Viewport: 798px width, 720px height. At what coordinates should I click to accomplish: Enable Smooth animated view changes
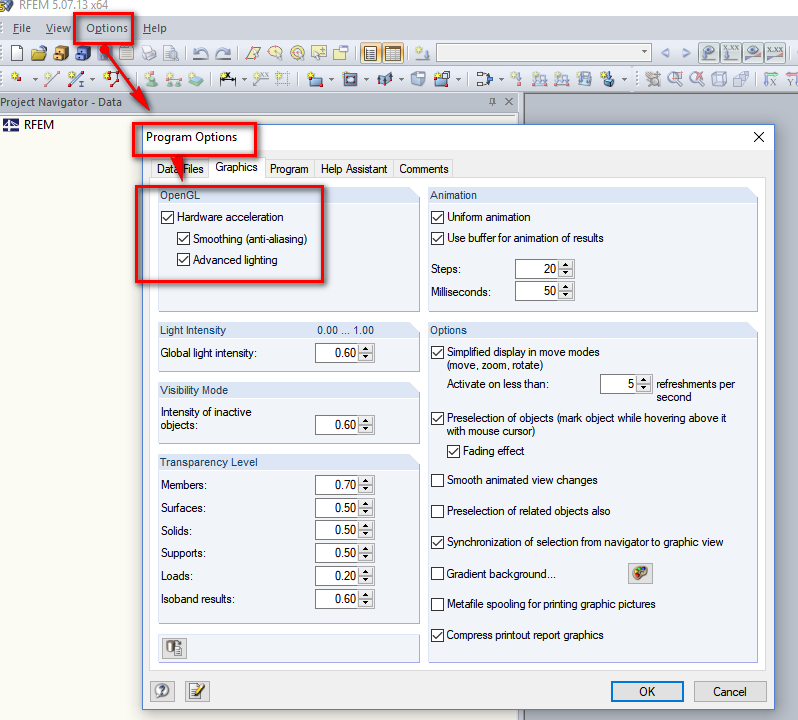coord(437,480)
